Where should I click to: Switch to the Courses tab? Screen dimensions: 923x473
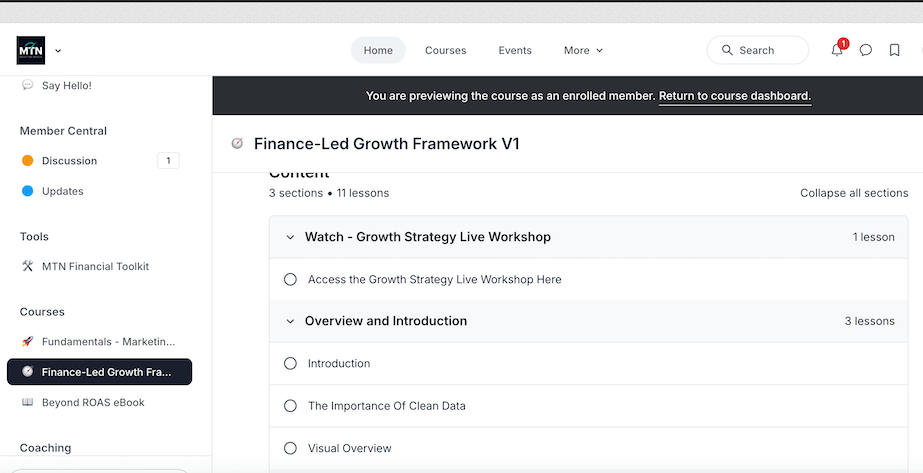[x=445, y=50]
